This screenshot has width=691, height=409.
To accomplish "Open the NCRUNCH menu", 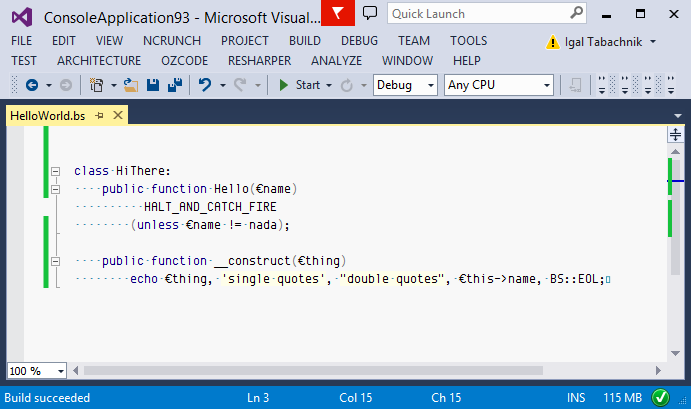I will (172, 41).
